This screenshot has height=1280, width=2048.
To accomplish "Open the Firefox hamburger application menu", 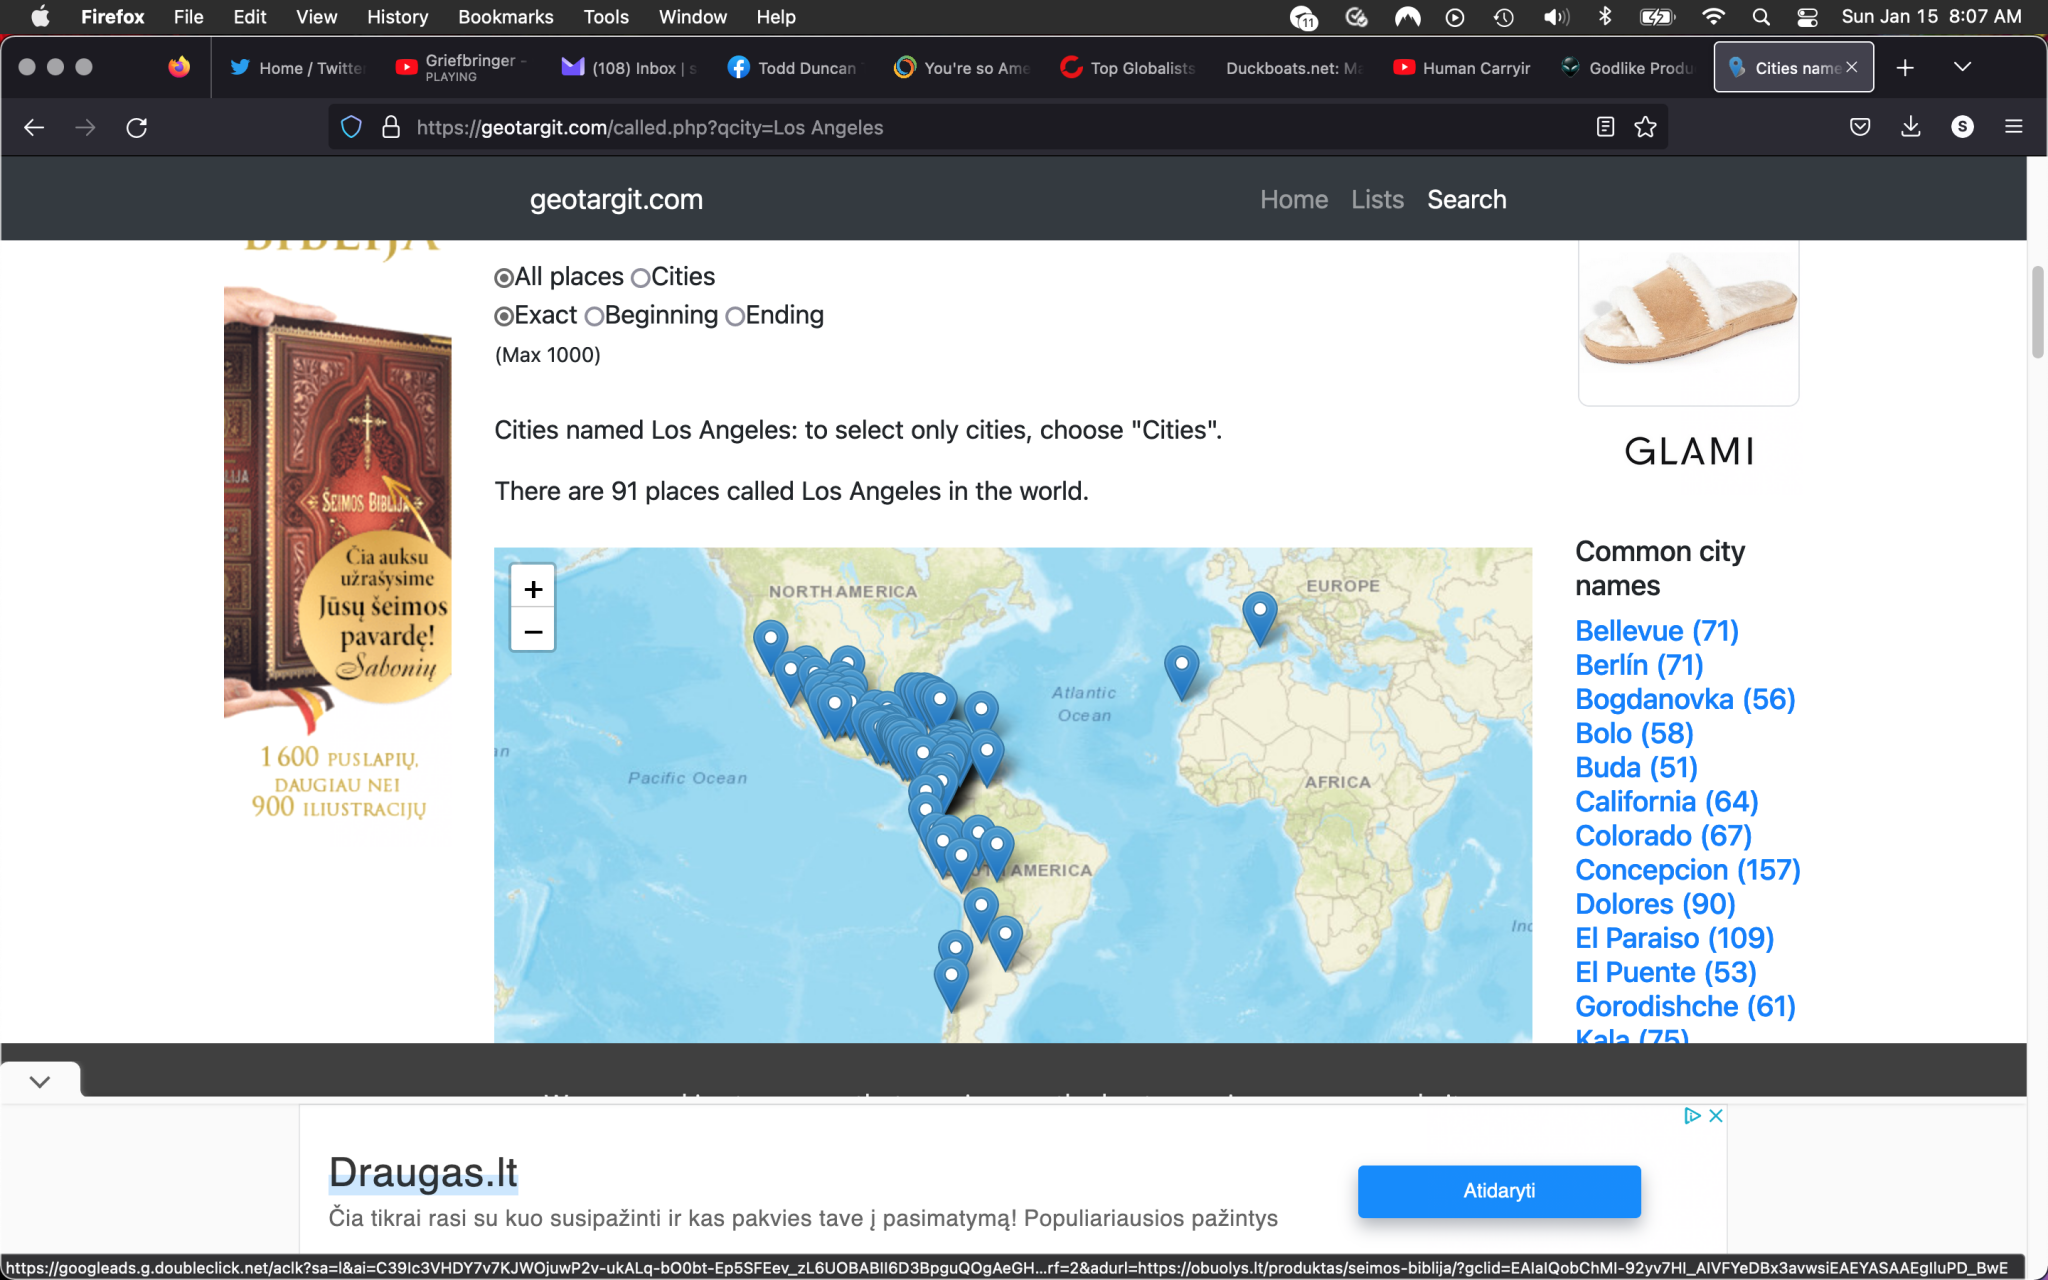I will point(2014,127).
